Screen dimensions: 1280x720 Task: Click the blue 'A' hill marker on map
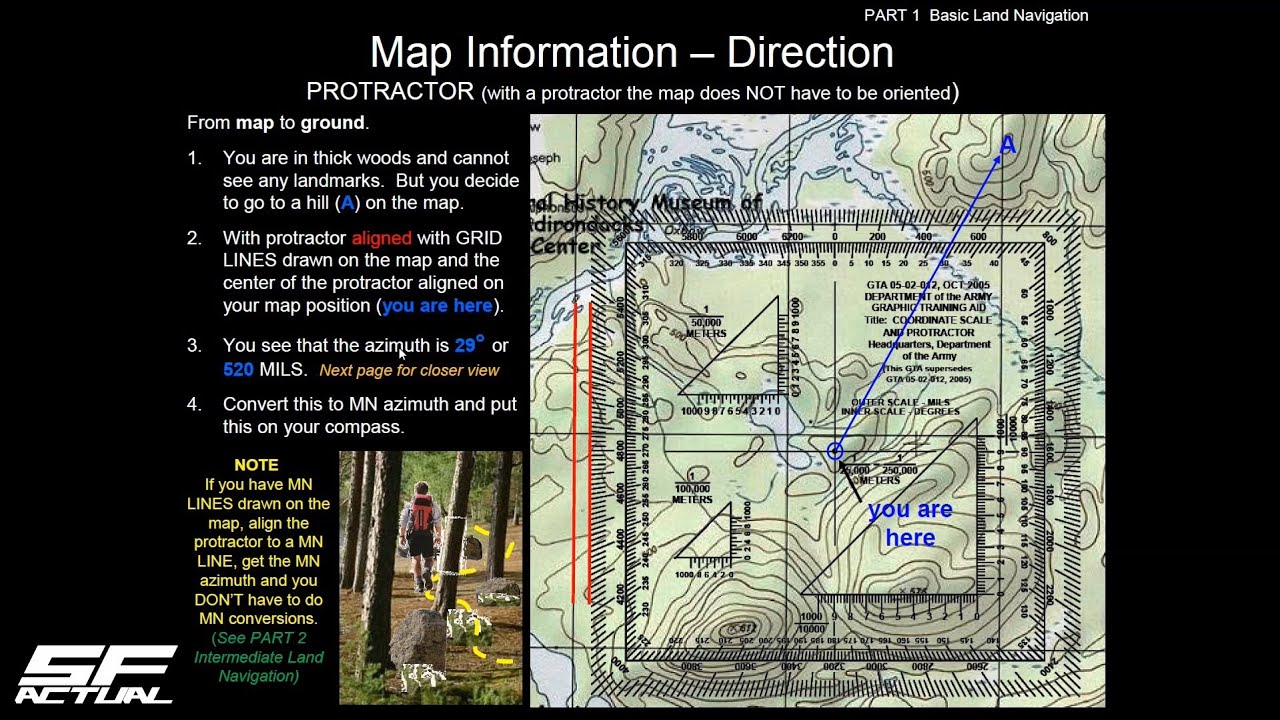(1007, 146)
